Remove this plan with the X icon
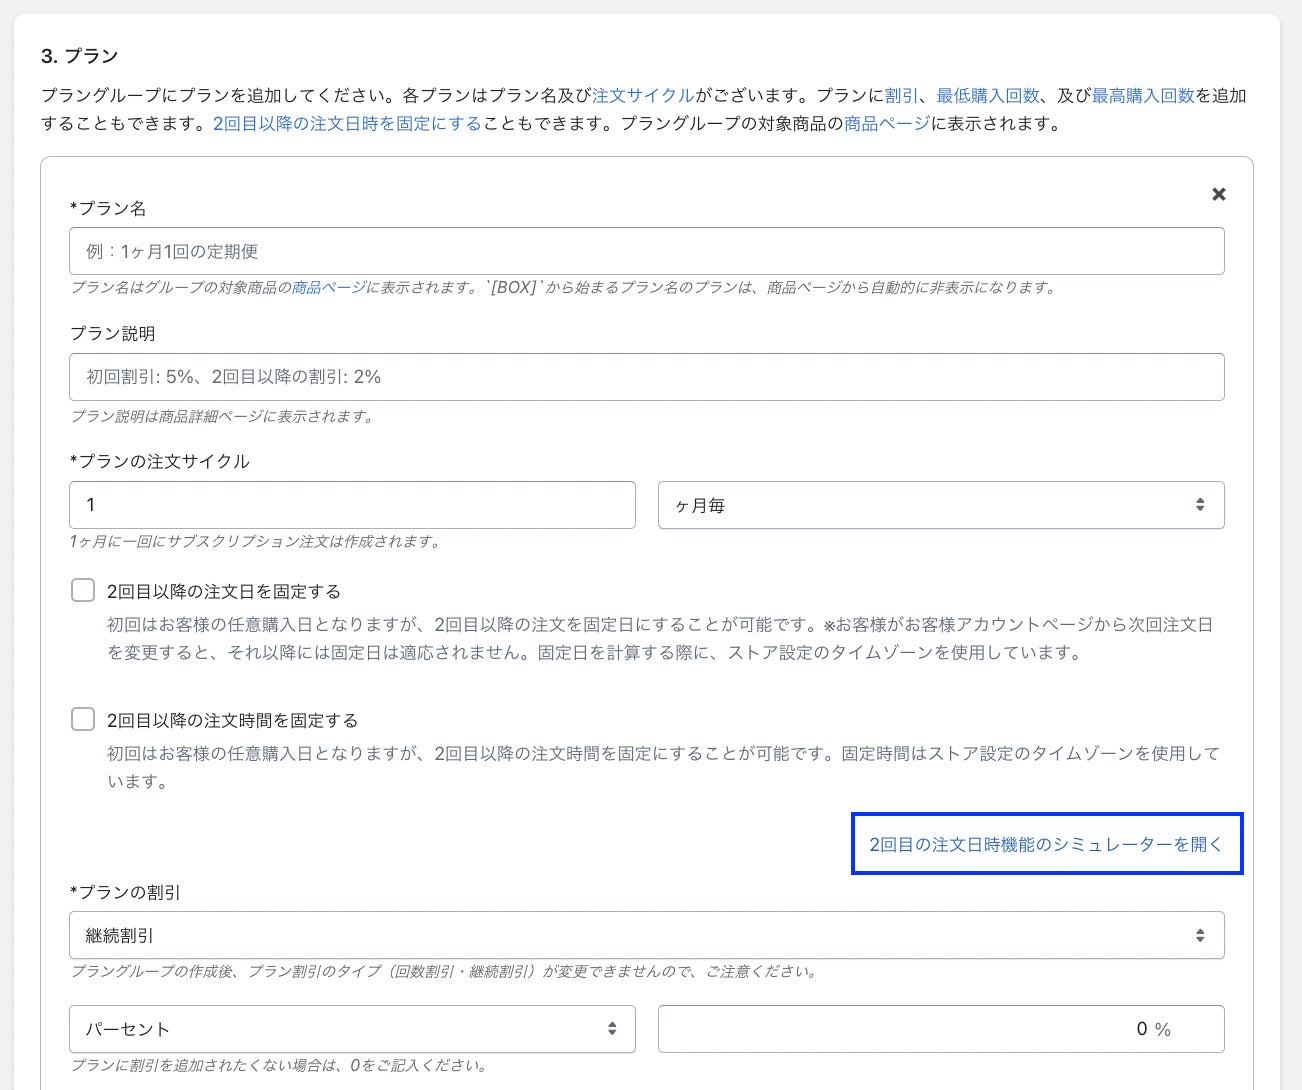Viewport: 1302px width, 1090px height. tap(1218, 194)
